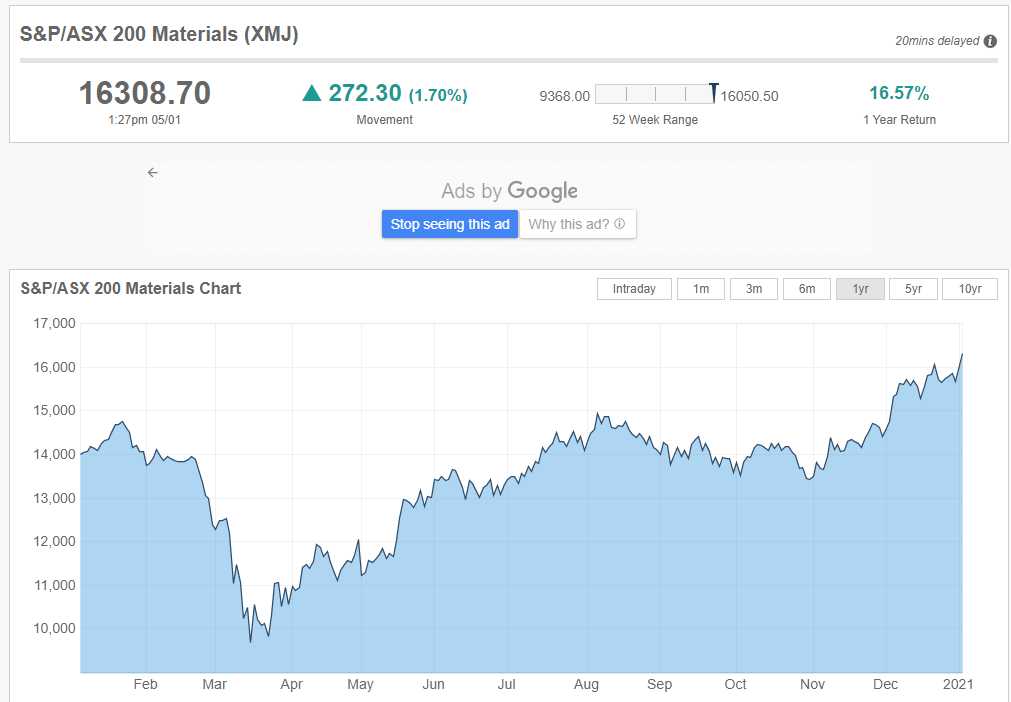This screenshot has height=702, width=1011.
Task: Click the green up-triangle movement indicator
Action: [x=312, y=94]
